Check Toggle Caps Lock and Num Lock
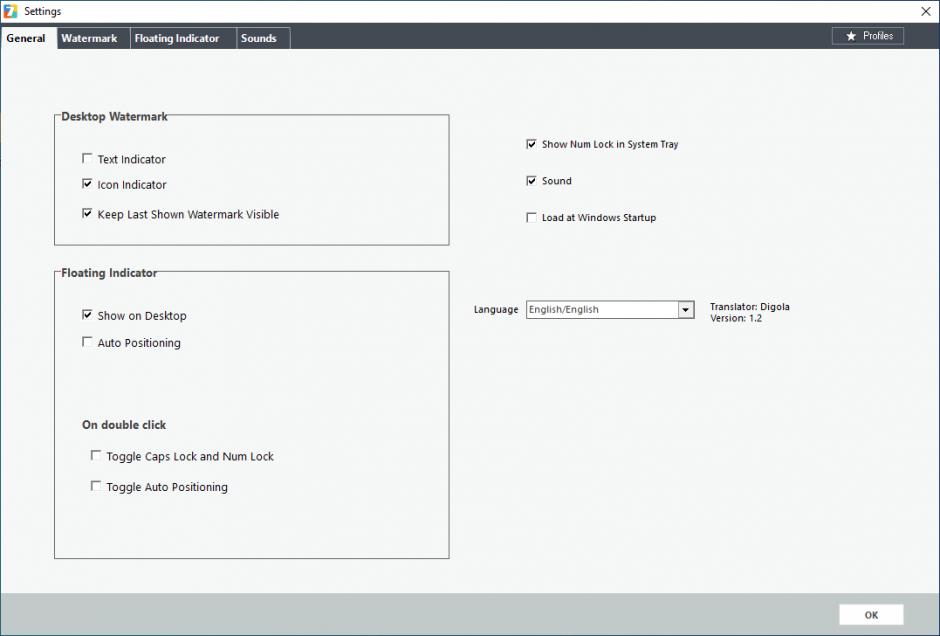Viewport: 940px width, 636px height. (96, 456)
